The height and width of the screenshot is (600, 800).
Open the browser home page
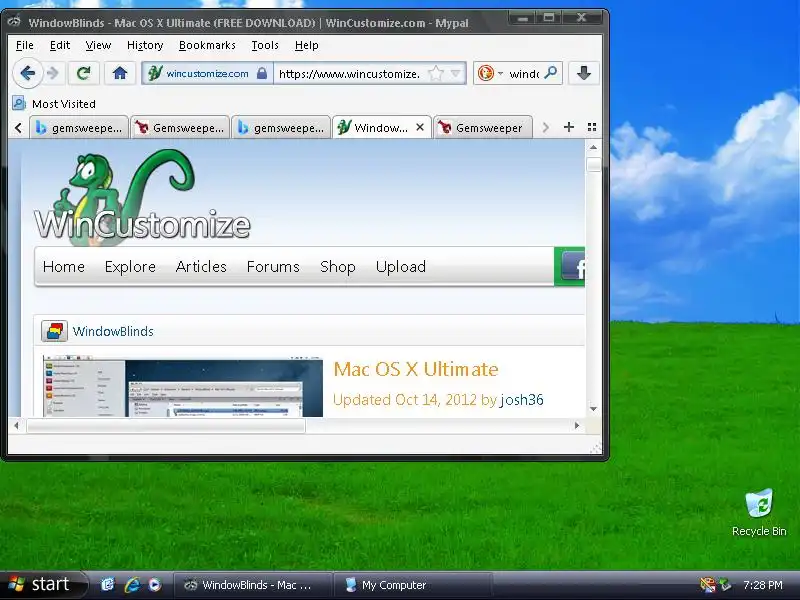pos(120,73)
